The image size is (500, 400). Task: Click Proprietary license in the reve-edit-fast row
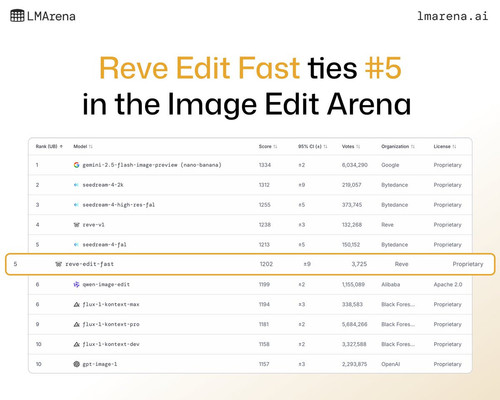click(468, 264)
